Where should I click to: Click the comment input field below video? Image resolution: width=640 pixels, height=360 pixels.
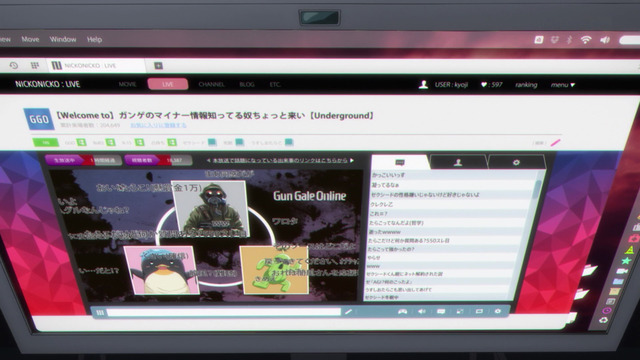[224, 312]
